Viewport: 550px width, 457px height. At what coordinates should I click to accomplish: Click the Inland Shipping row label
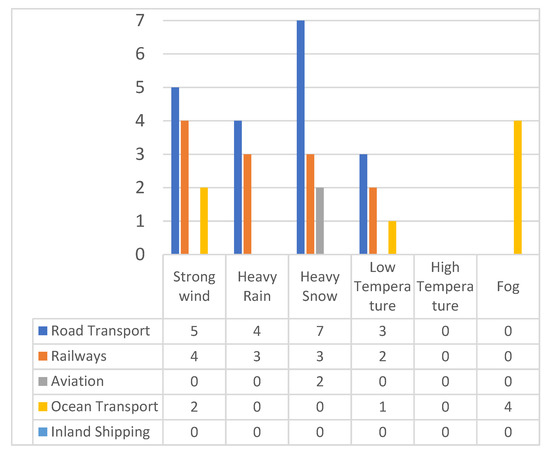pos(100,432)
